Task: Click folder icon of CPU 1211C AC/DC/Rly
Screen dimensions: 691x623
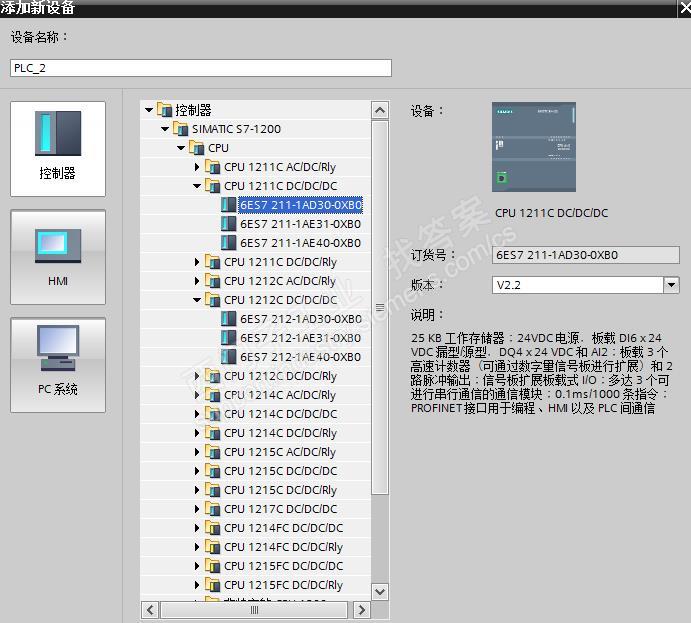Action: point(212,167)
